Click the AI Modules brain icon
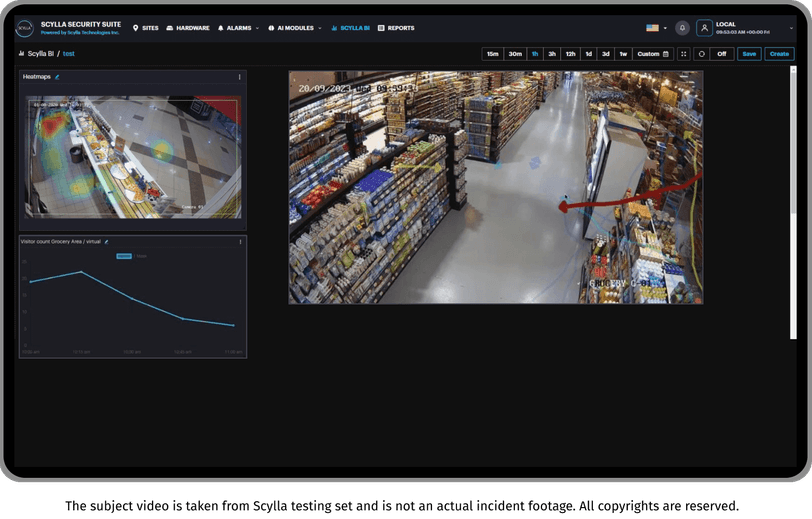 tap(271, 28)
